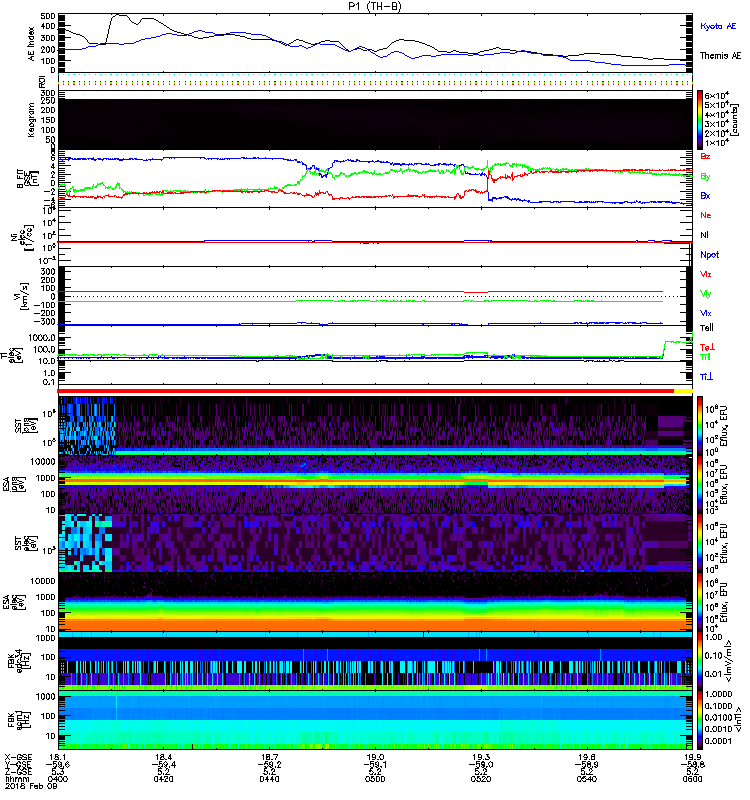Pick the ESA electron Eflux color bar
750x800 pixels.
[700, 602]
